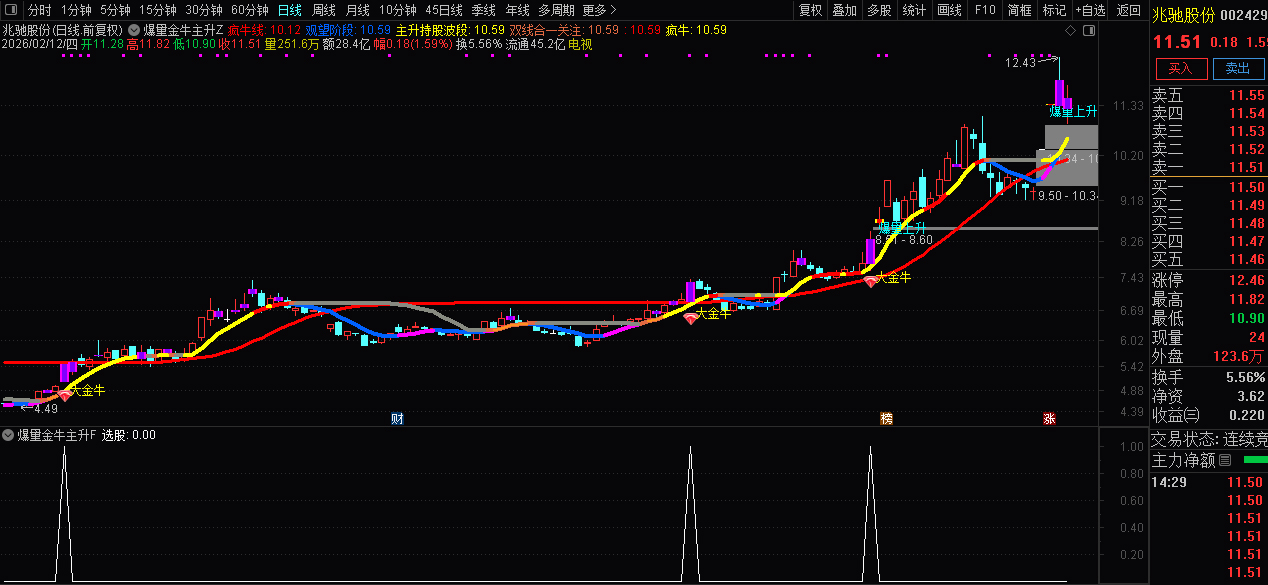This screenshot has height=585, width=1268.
Task: Toggle 复权 price adjustment
Action: [x=810, y=10]
